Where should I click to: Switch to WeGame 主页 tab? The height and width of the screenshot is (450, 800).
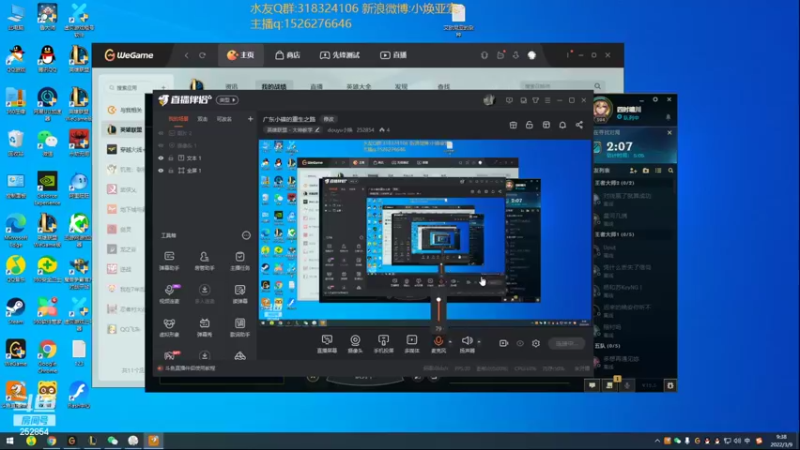[x=241, y=55]
